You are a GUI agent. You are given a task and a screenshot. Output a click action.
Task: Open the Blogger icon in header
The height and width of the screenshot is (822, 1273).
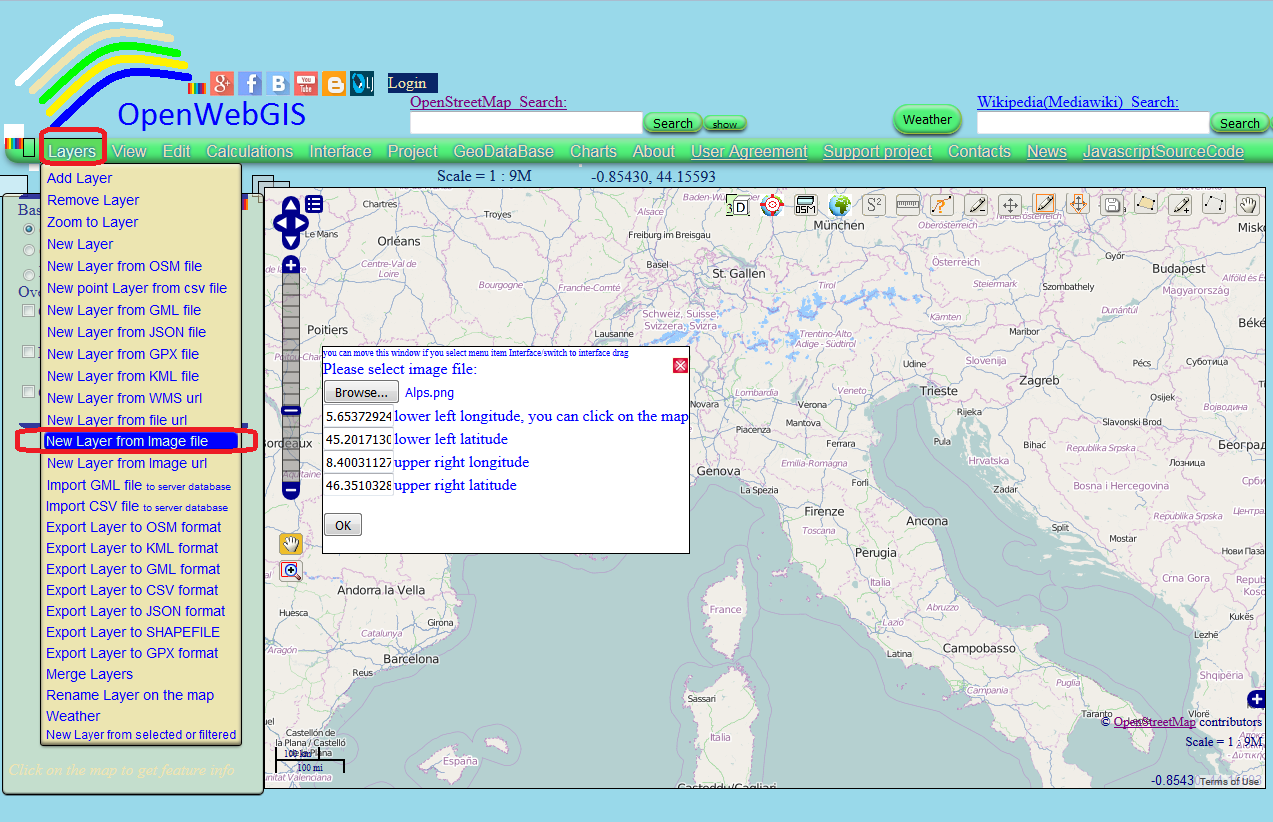[334, 84]
